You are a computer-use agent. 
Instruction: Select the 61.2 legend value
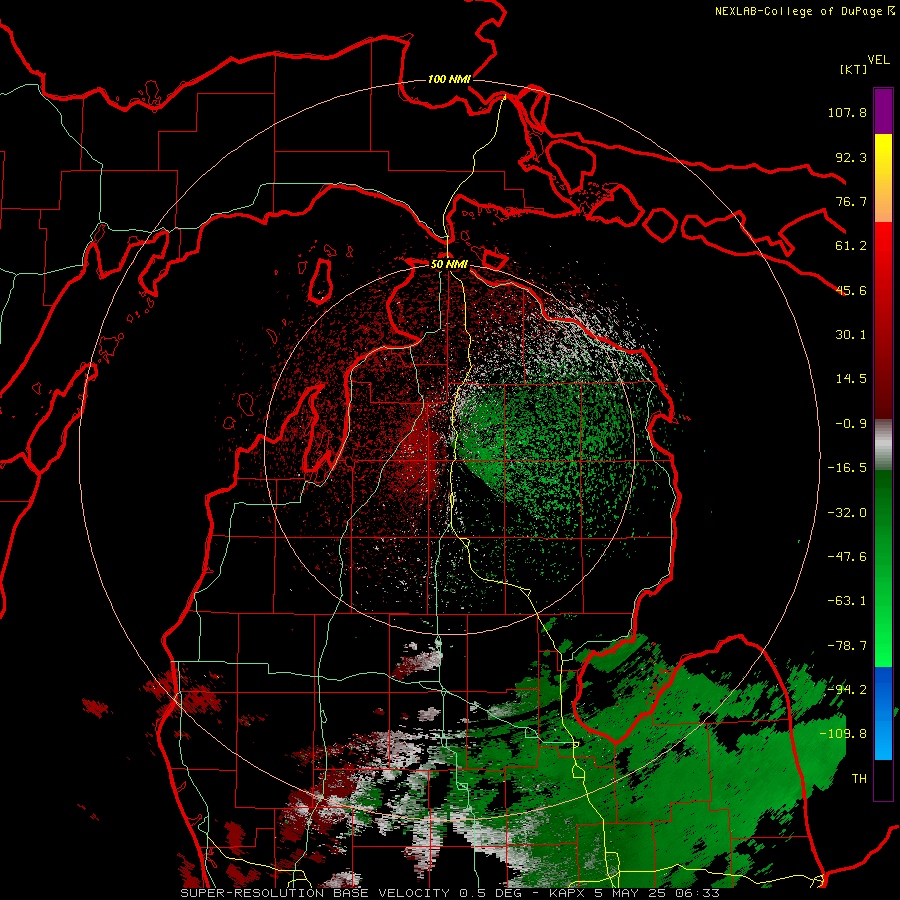pos(851,246)
